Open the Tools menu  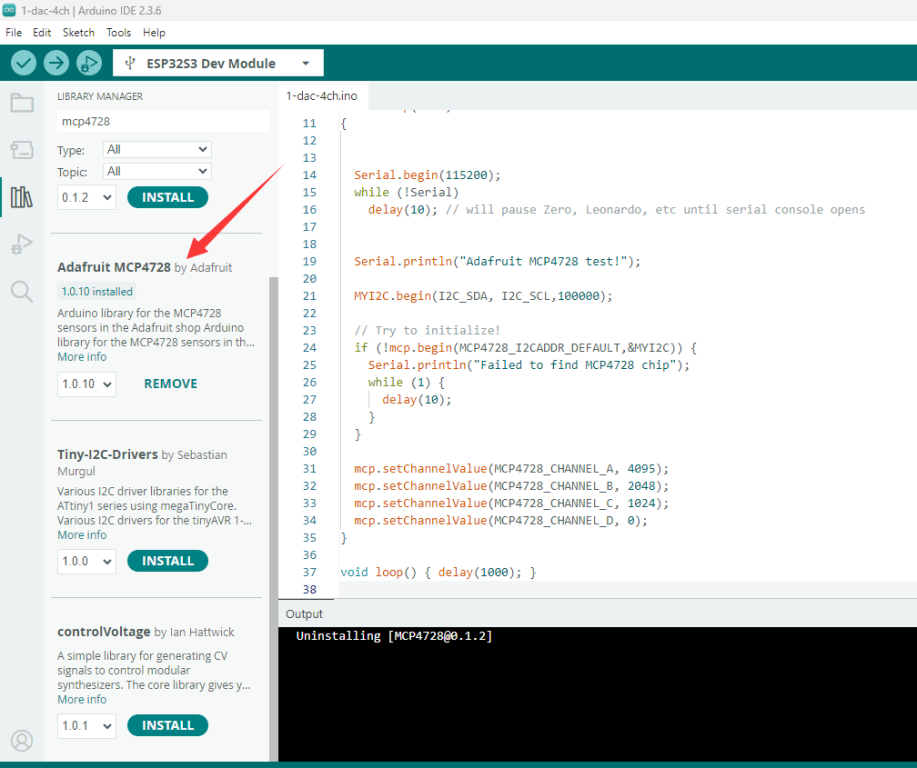click(x=119, y=33)
